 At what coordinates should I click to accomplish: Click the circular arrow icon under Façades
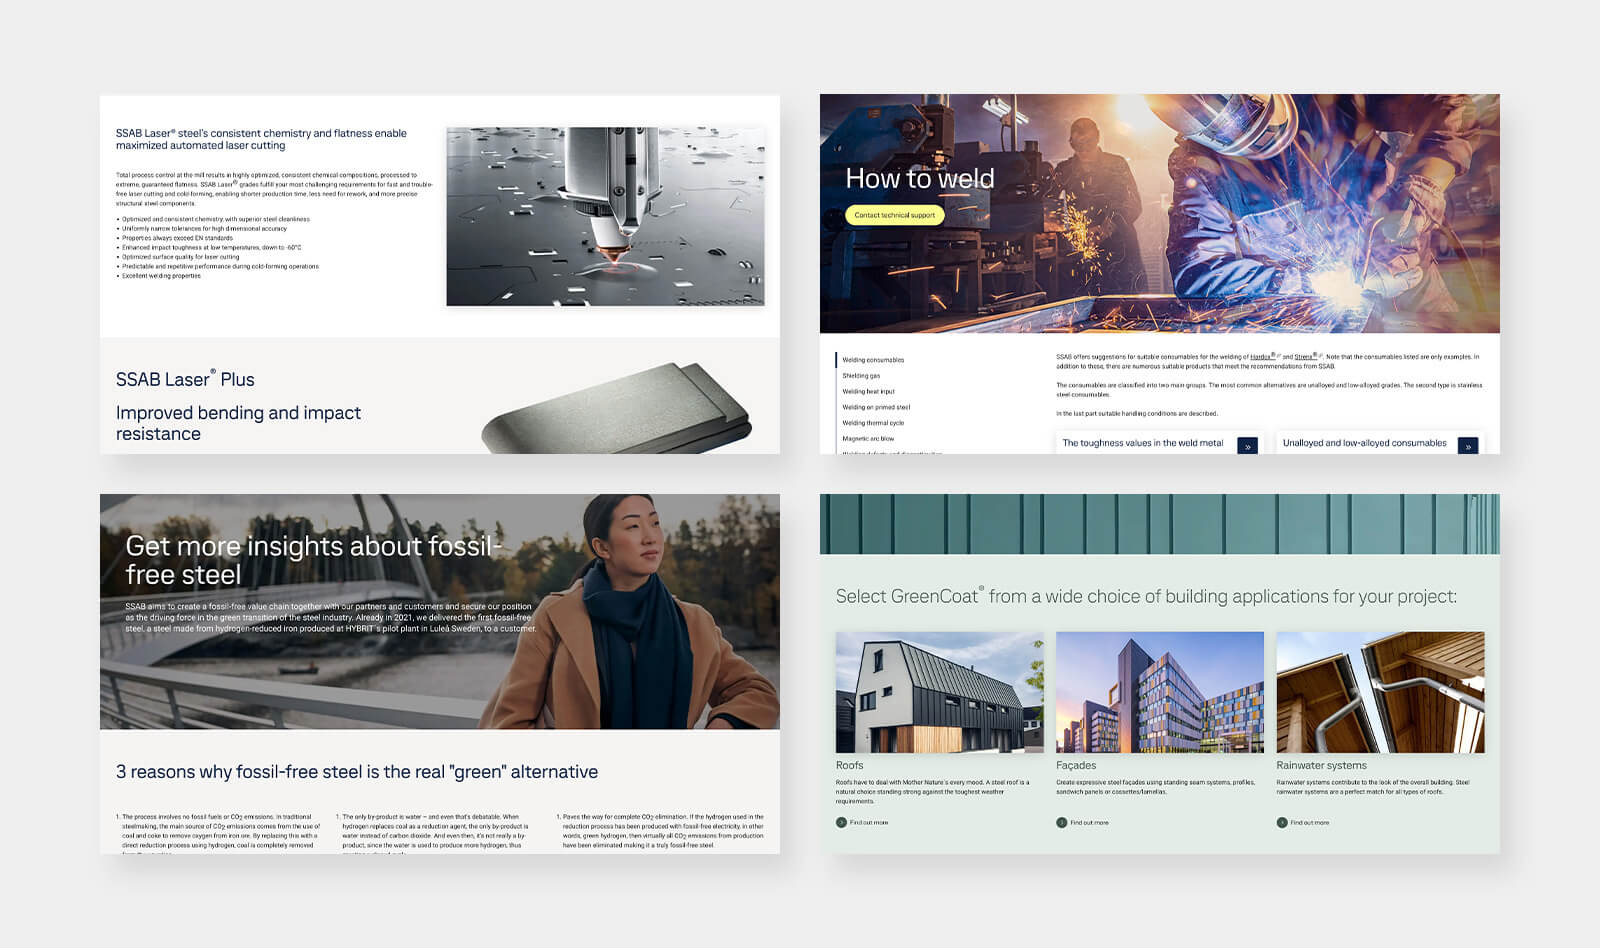pos(1061,823)
